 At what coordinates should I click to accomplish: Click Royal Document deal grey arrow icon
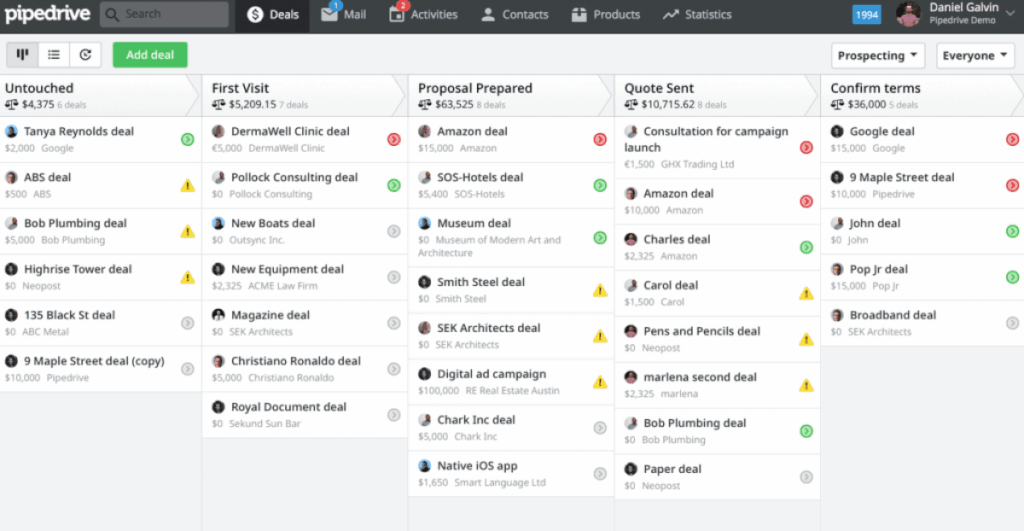pyautogui.click(x=394, y=415)
